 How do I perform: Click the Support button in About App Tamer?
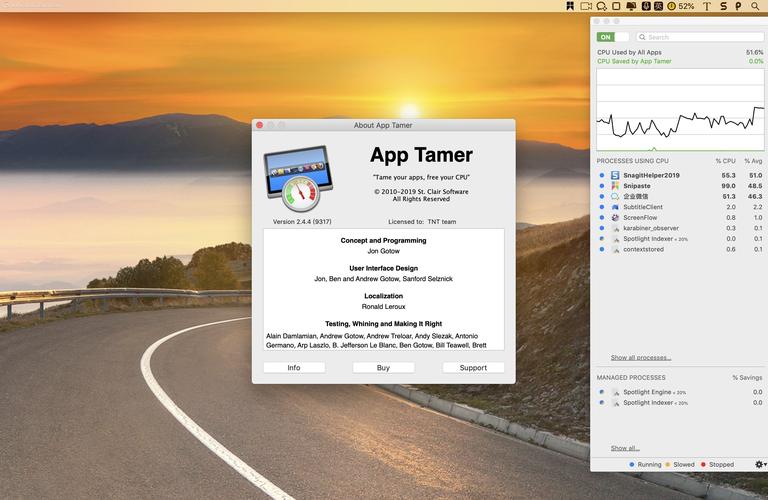pos(473,368)
